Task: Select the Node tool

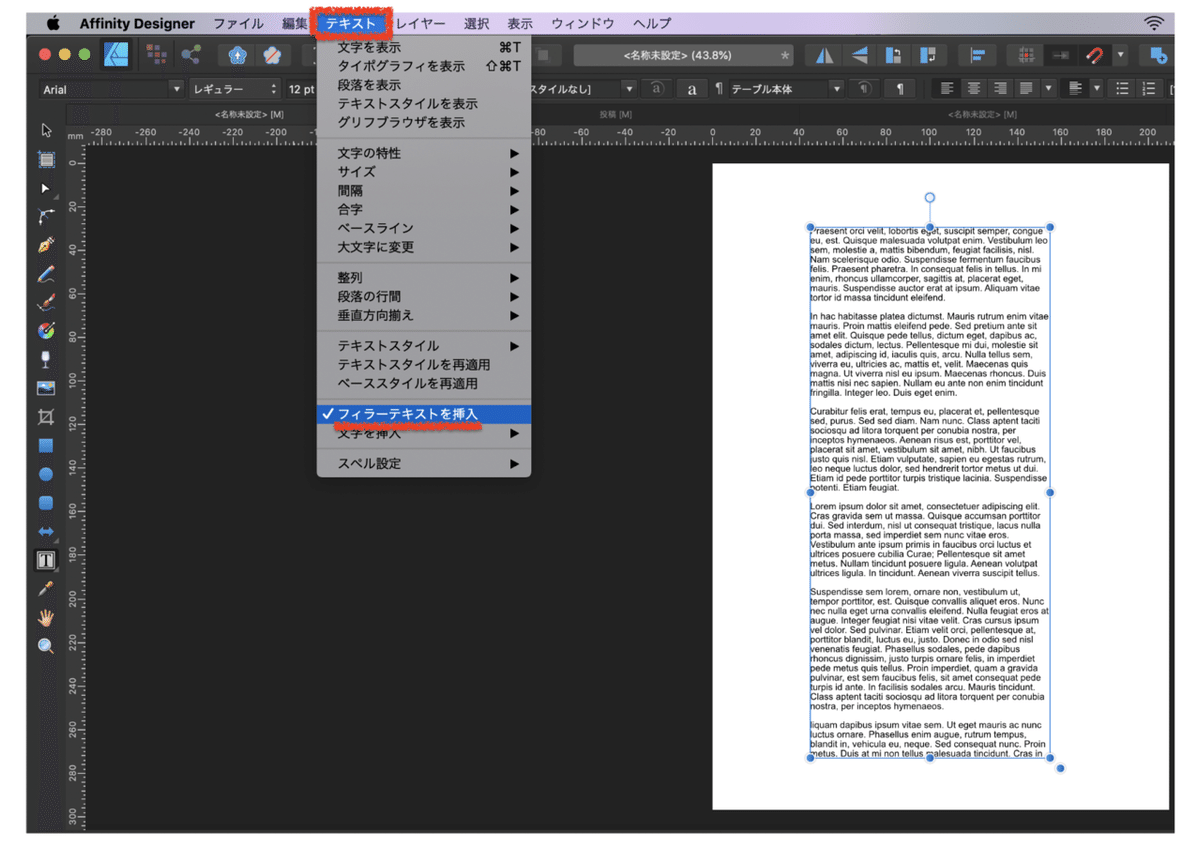Action: 46,188
